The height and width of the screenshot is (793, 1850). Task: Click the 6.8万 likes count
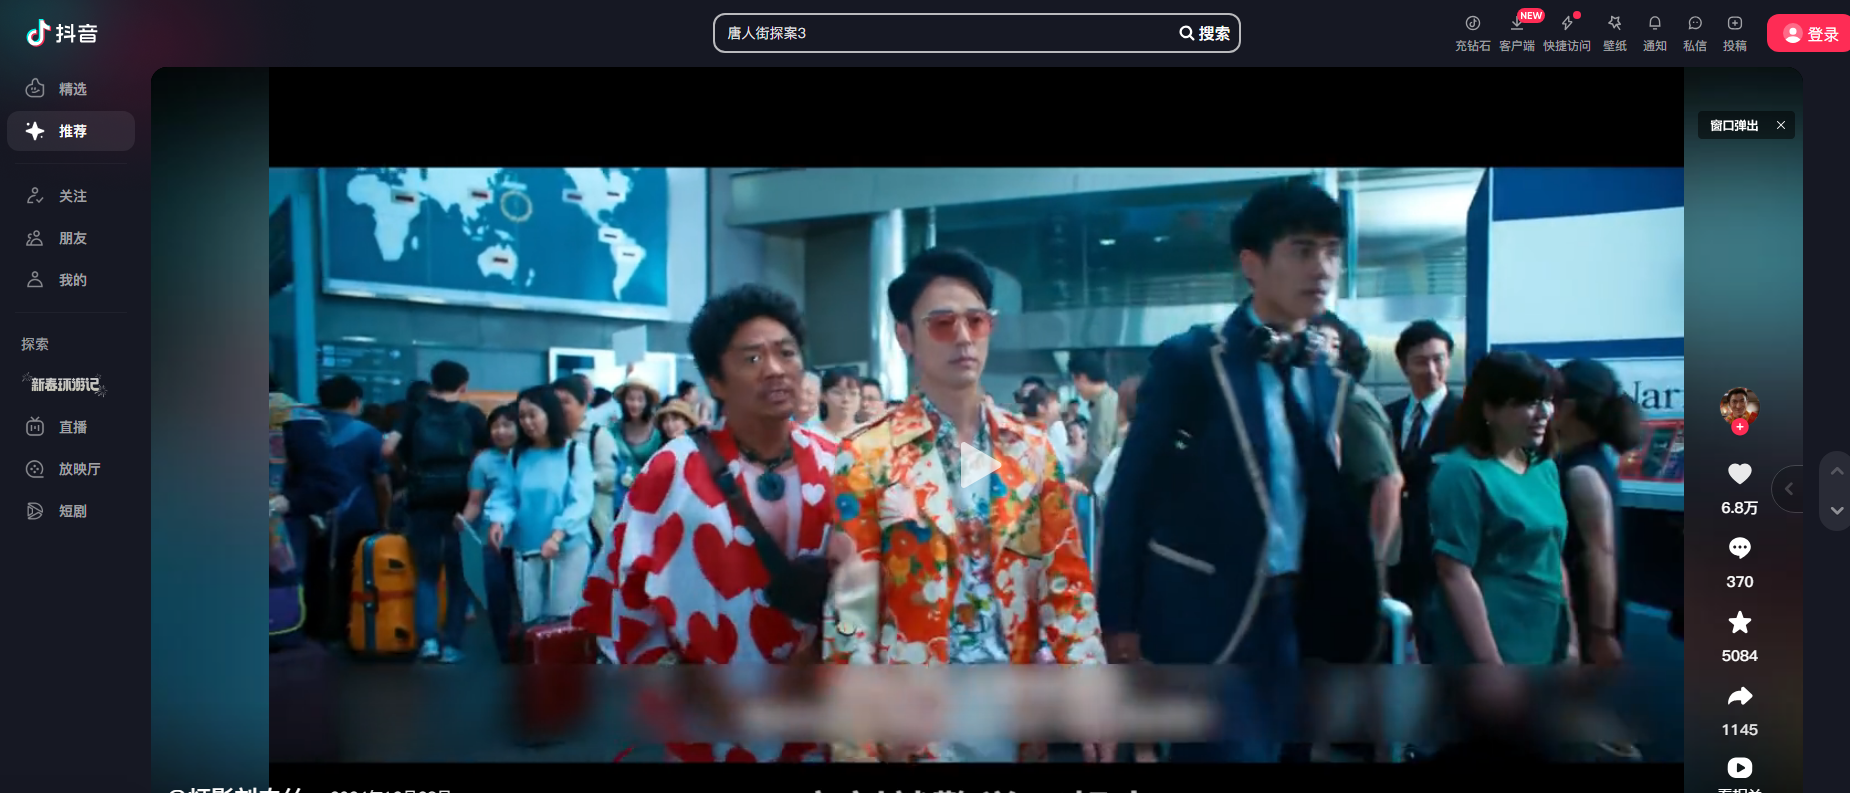[x=1739, y=508]
